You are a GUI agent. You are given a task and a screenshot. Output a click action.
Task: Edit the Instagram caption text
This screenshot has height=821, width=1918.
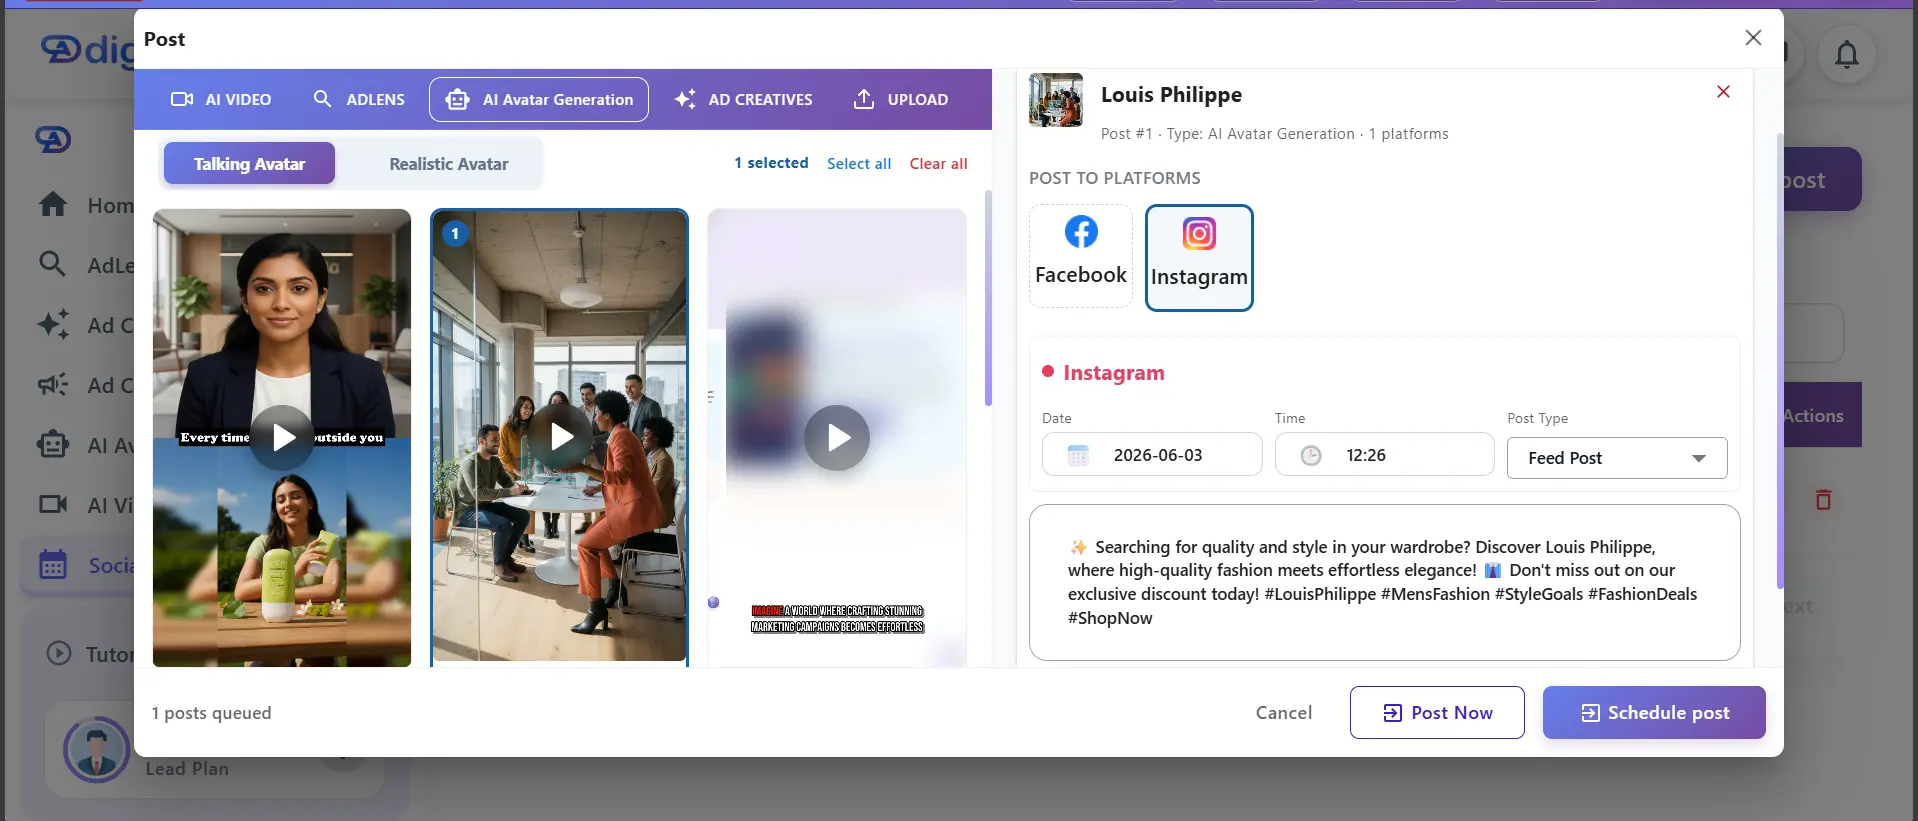pos(1384,582)
